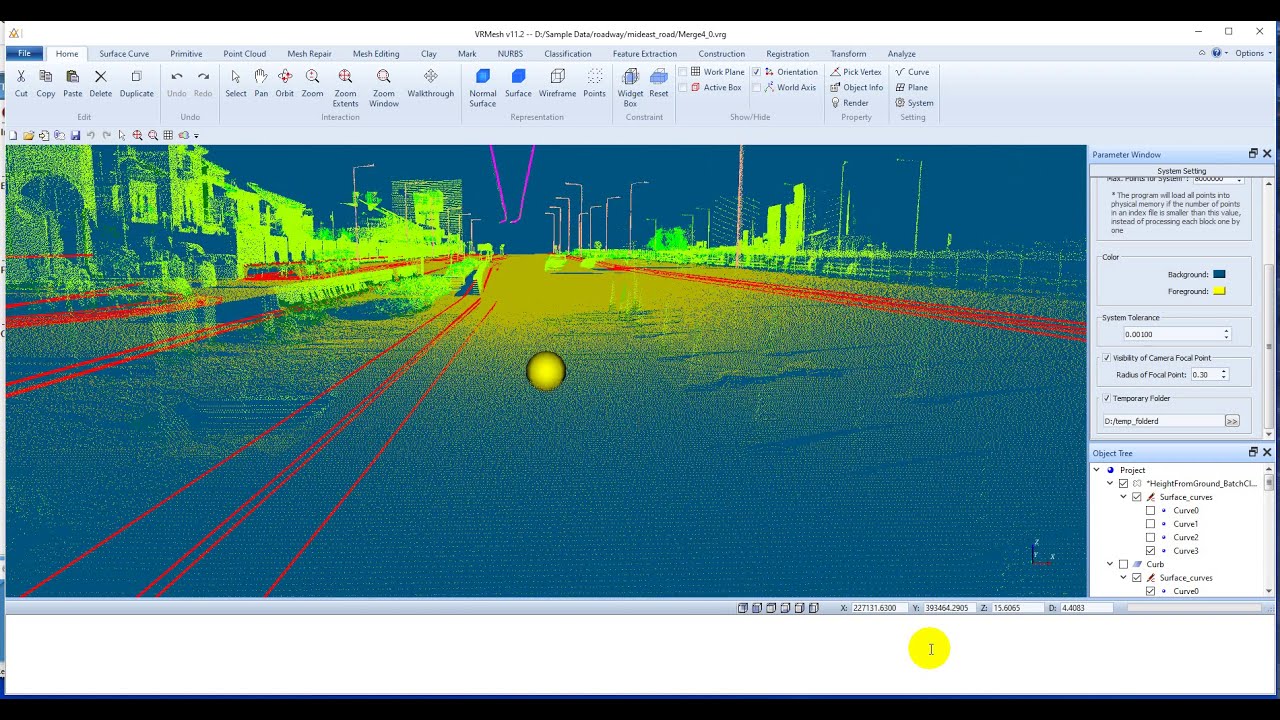
Task: Check the Curve1 visibility box
Action: coord(1150,524)
